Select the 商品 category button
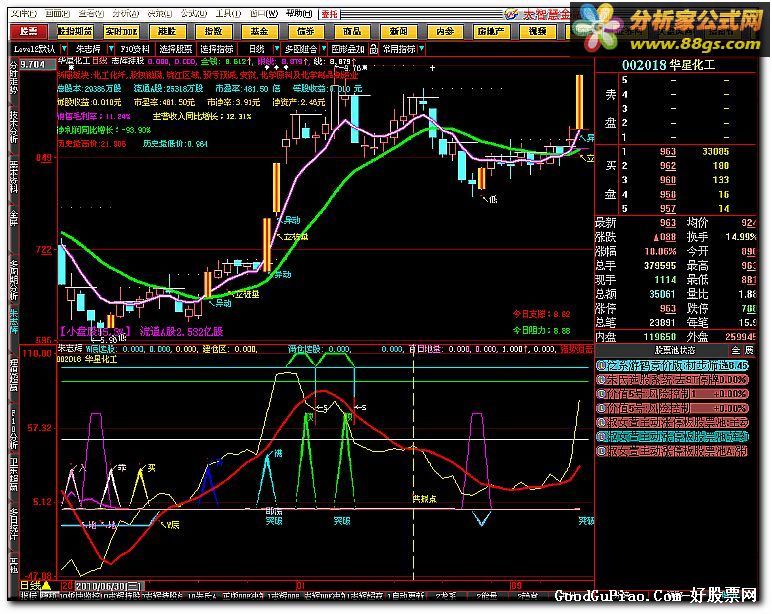 (352, 32)
